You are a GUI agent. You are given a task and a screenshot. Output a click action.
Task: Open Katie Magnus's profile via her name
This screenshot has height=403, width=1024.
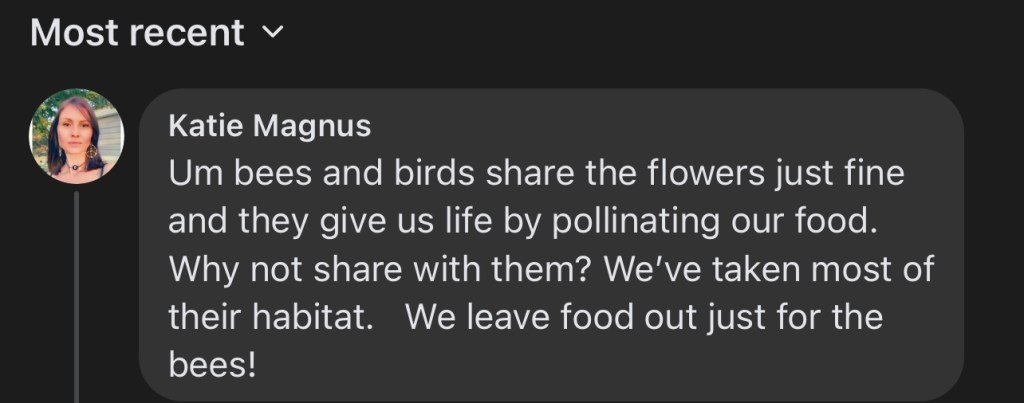269,126
